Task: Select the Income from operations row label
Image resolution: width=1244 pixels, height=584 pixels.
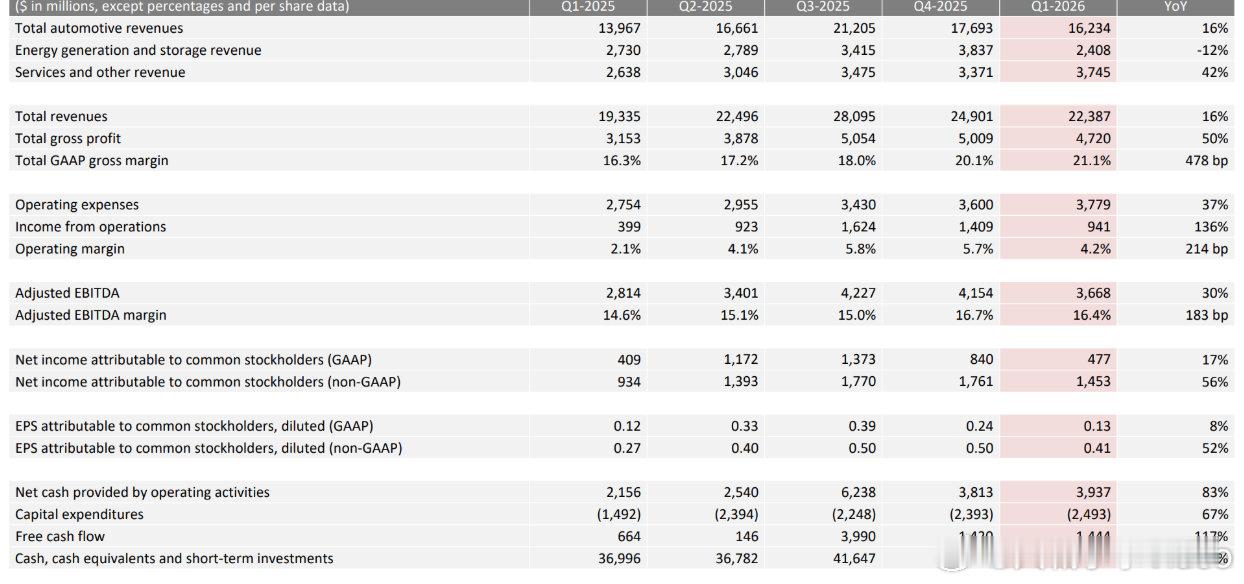Action: tap(91, 227)
